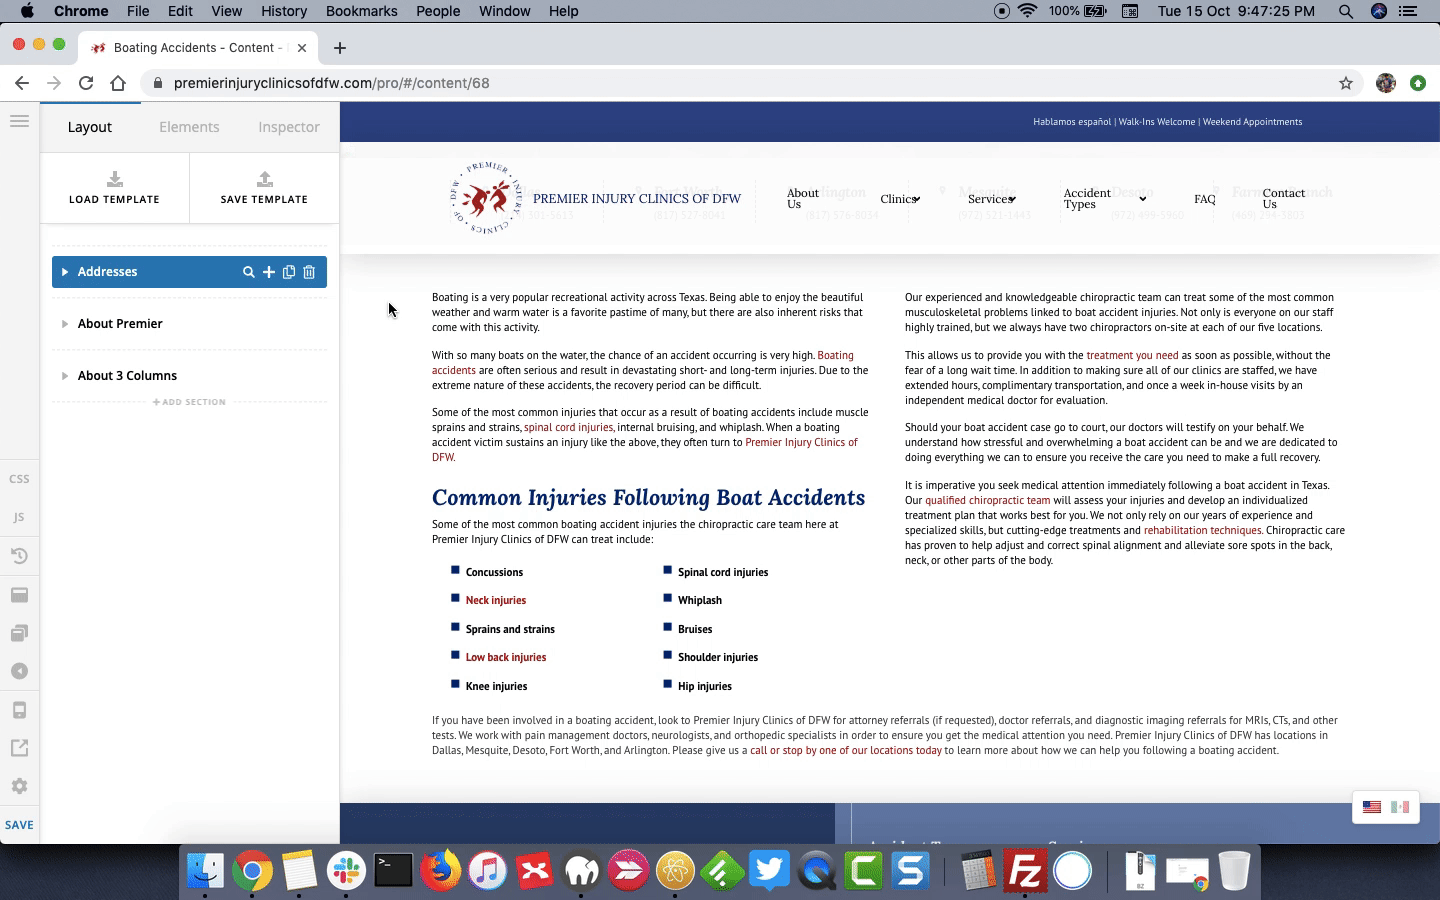Click Add Section below the list
The width and height of the screenshot is (1440, 900).
click(189, 402)
